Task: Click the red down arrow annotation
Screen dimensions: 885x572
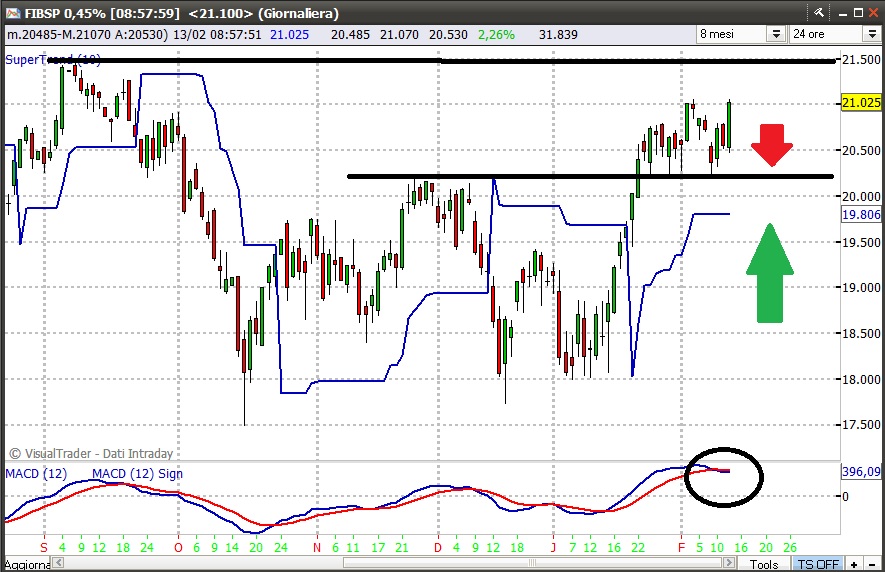Action: [772, 145]
